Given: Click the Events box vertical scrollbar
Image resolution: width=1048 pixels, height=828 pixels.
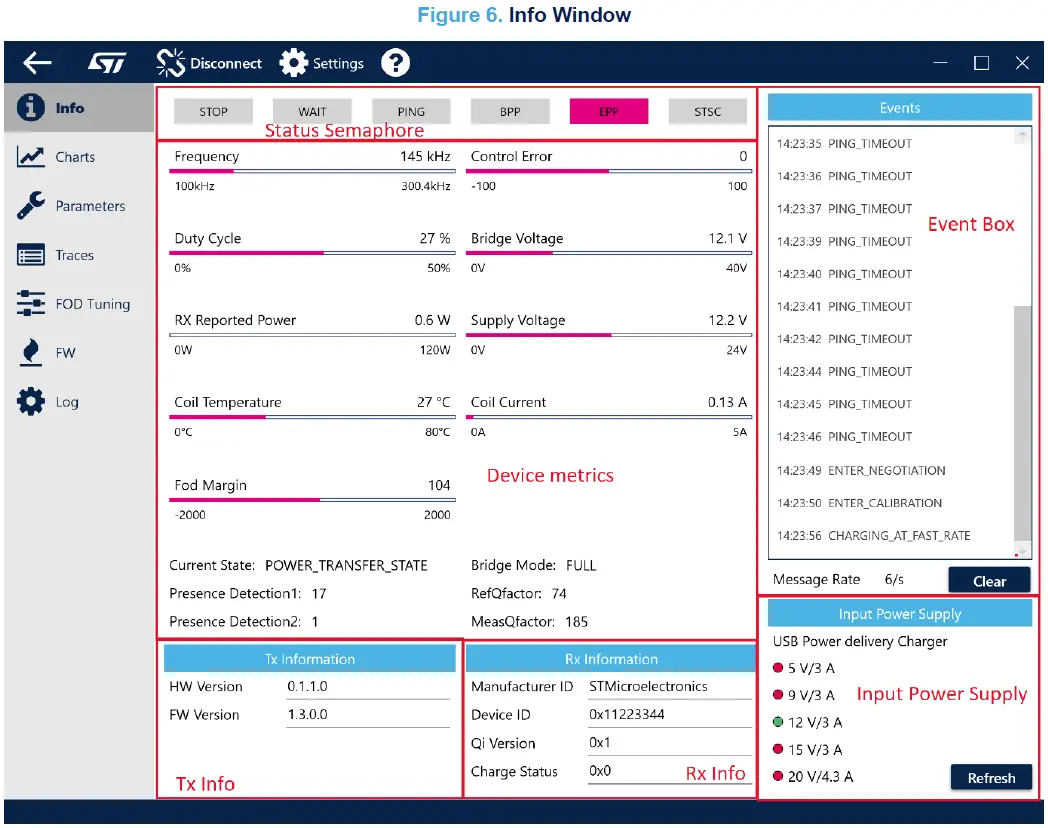Looking at the screenshot, I should [1021, 420].
